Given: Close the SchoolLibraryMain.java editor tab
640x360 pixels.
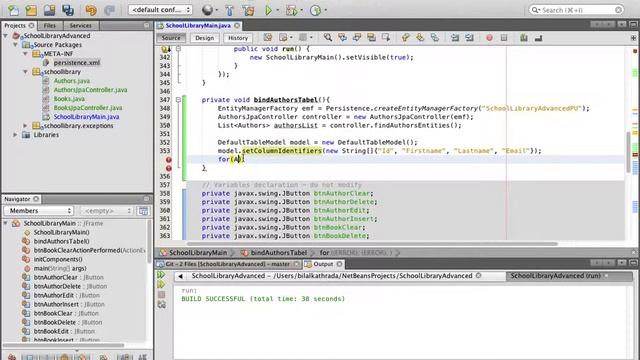Looking at the screenshot, I should click(237, 25).
